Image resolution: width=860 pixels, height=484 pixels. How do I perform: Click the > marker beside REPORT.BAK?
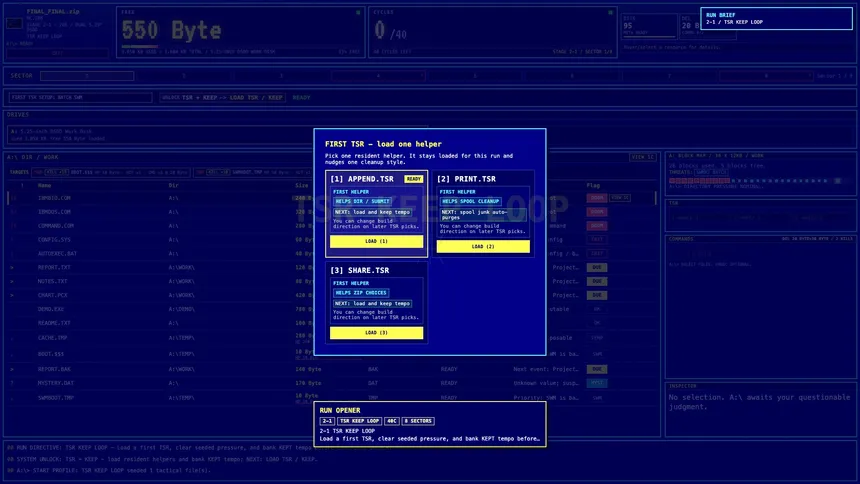click(12, 369)
